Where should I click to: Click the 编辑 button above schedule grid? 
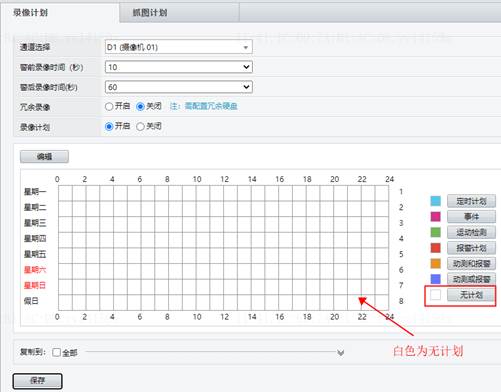pyautogui.click(x=44, y=157)
